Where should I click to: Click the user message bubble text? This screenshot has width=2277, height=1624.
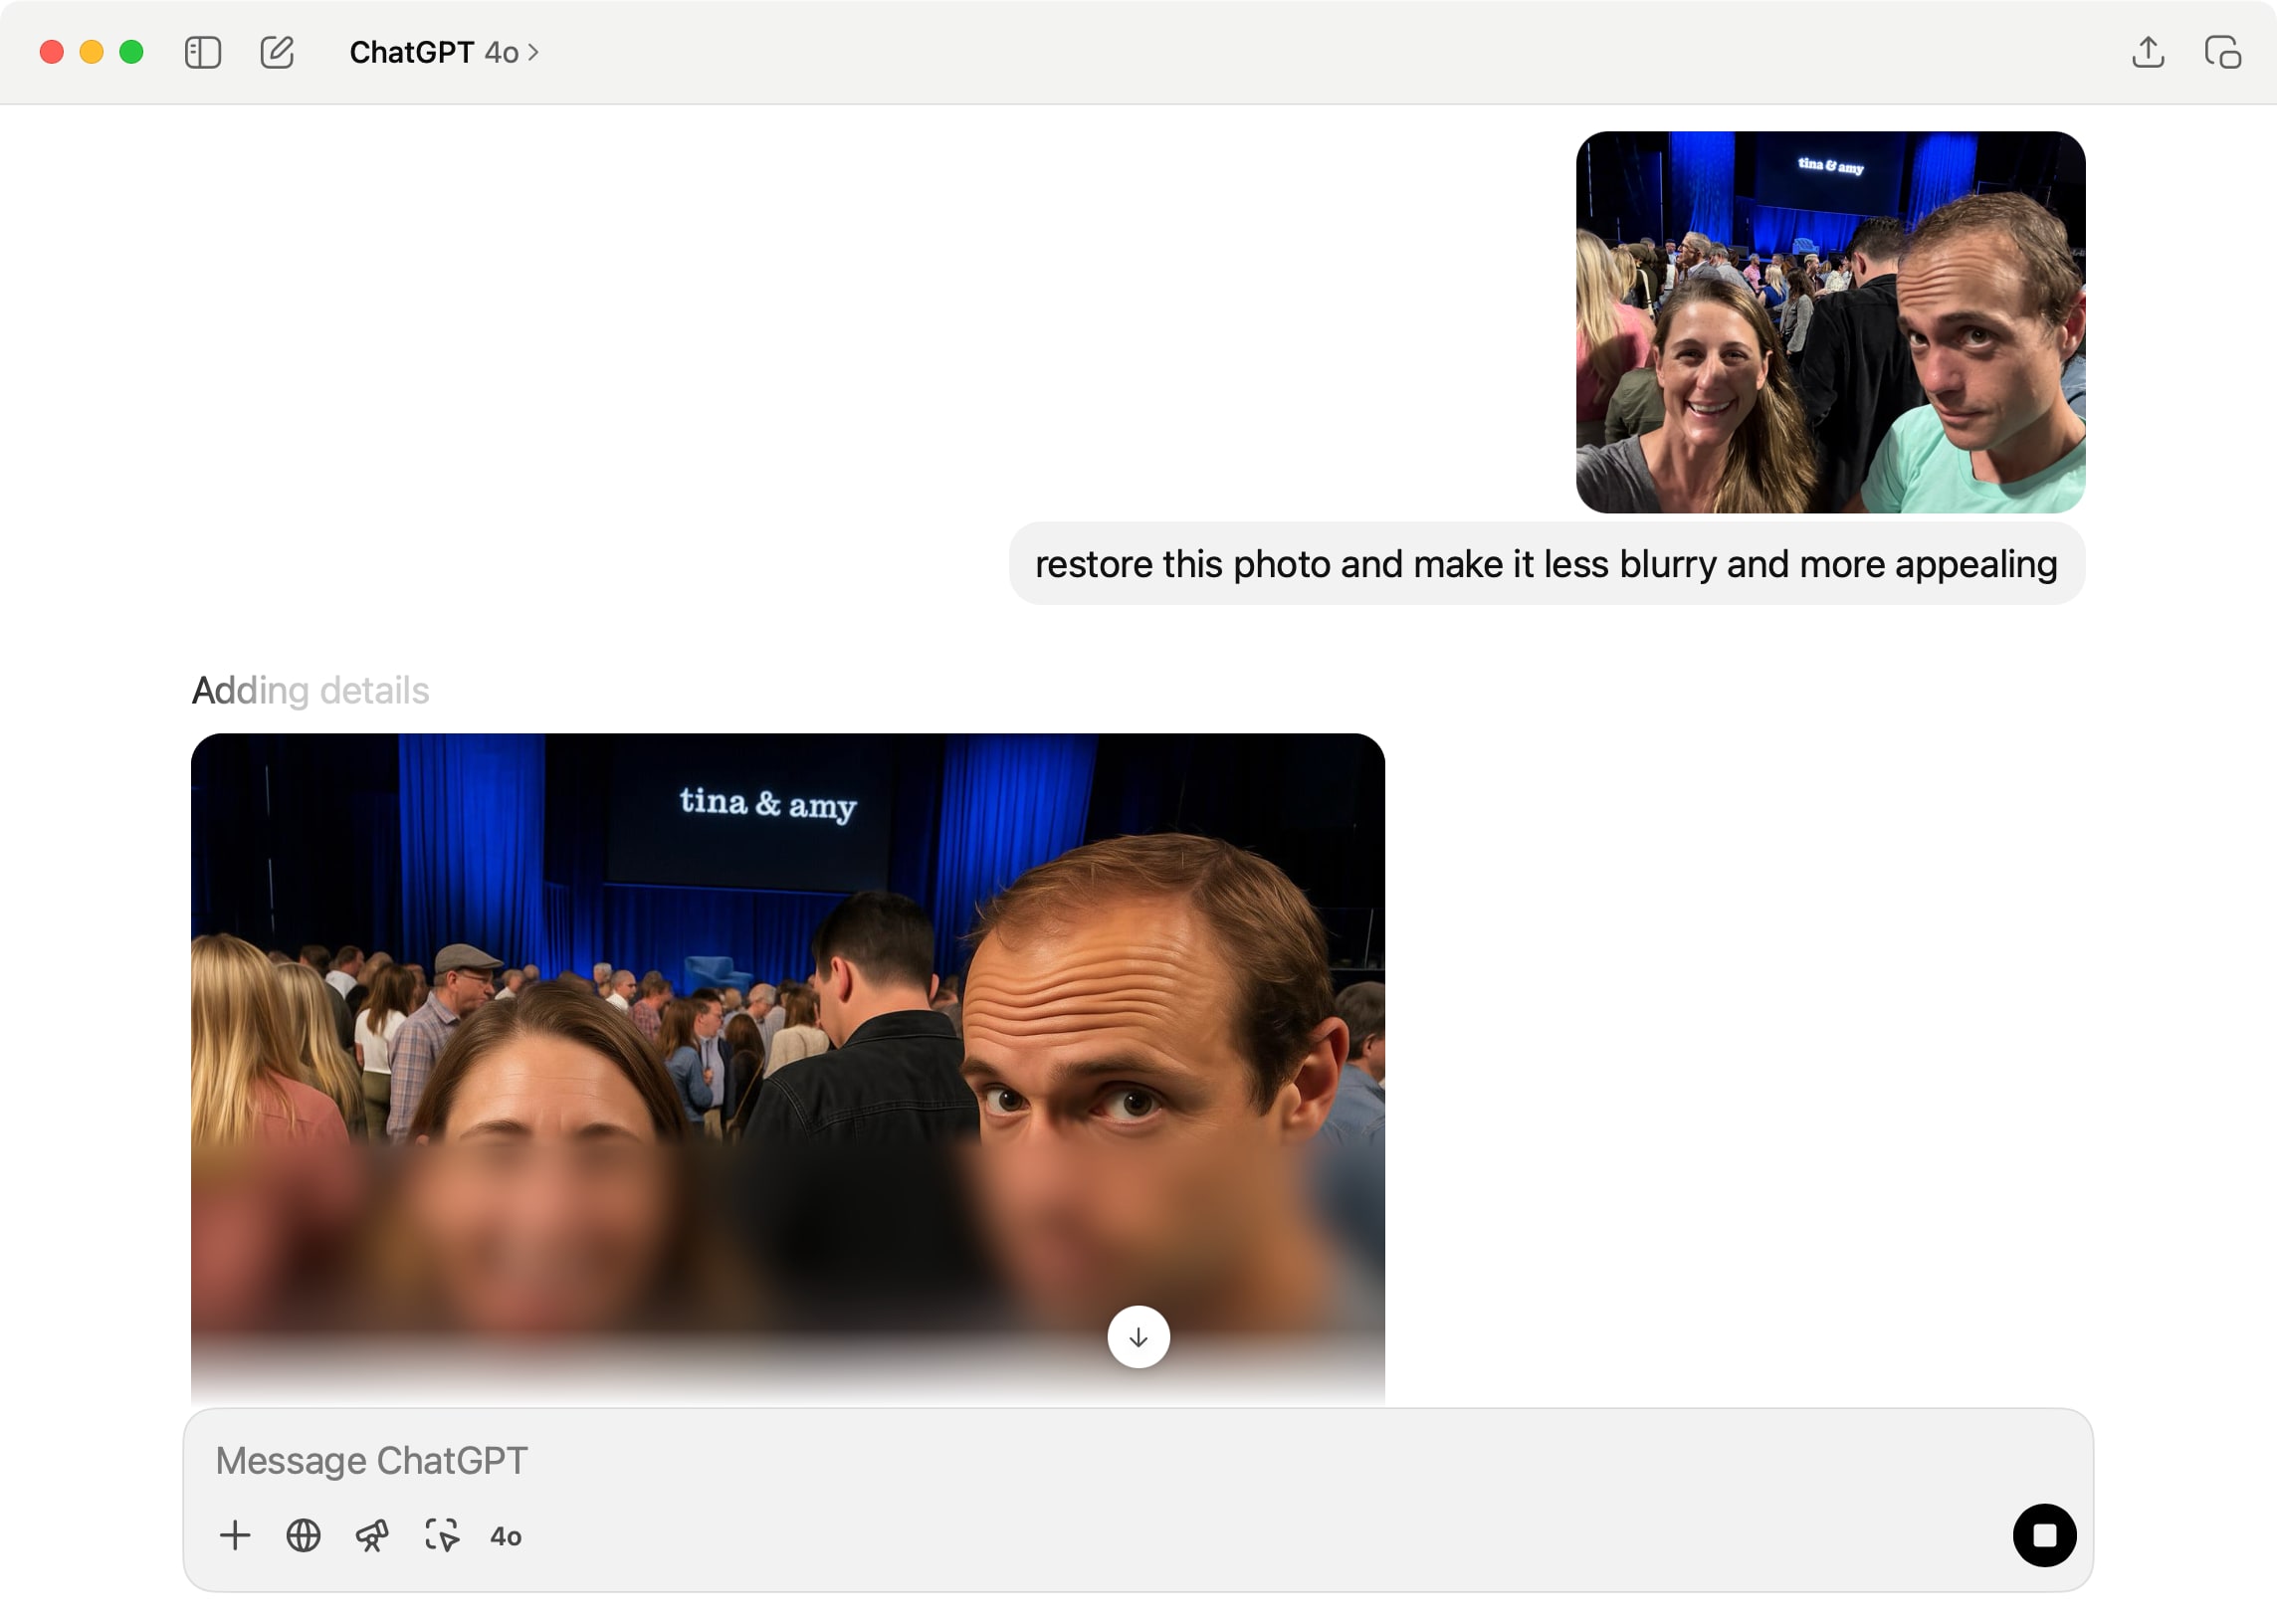coord(1545,564)
